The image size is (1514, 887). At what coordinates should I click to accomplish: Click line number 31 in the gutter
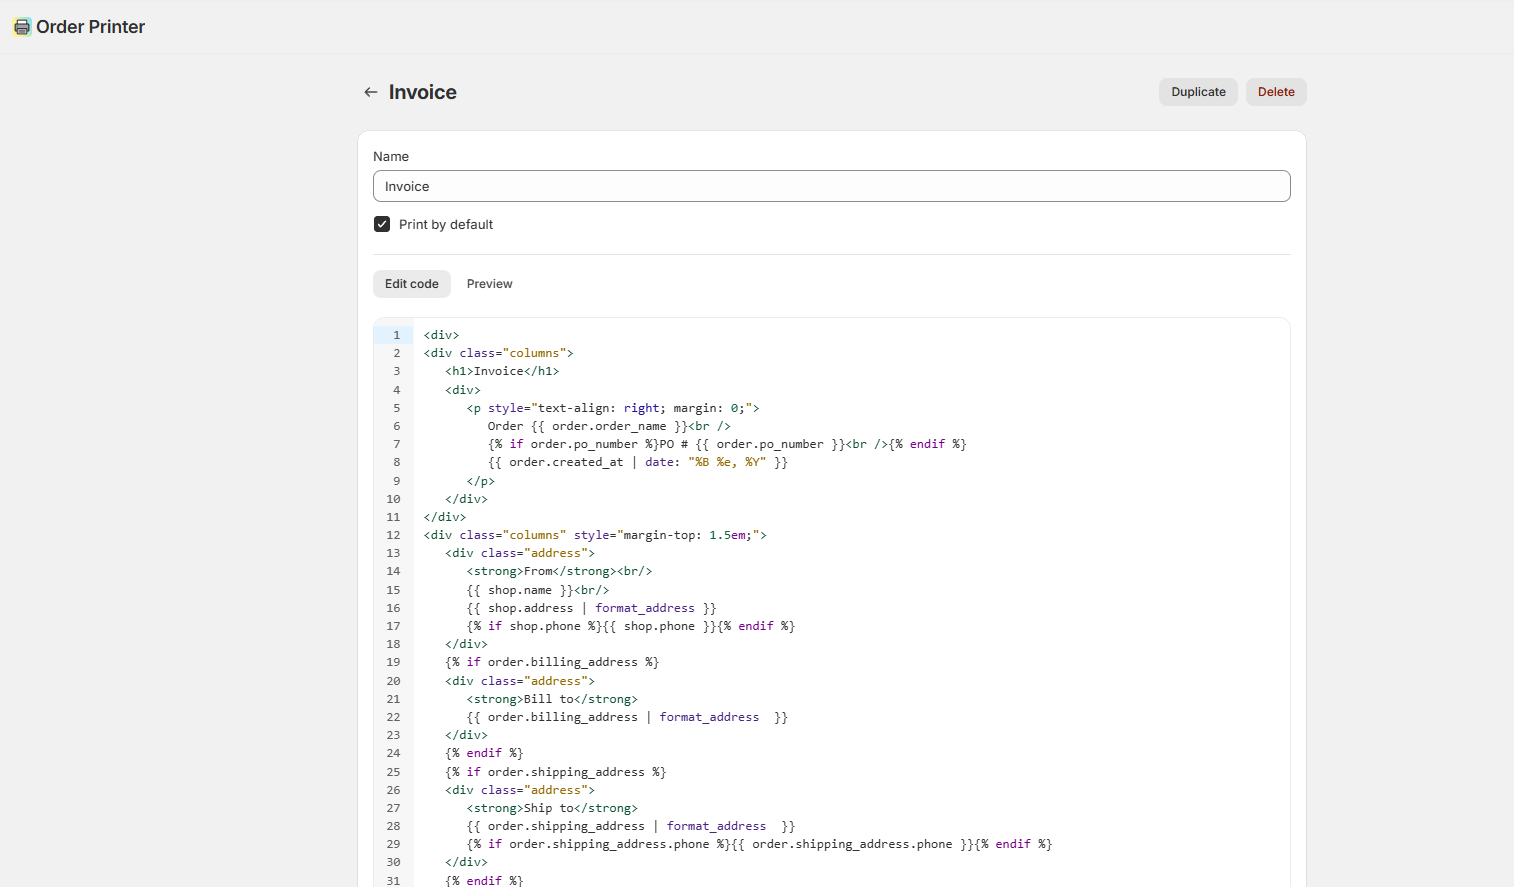pyautogui.click(x=393, y=880)
